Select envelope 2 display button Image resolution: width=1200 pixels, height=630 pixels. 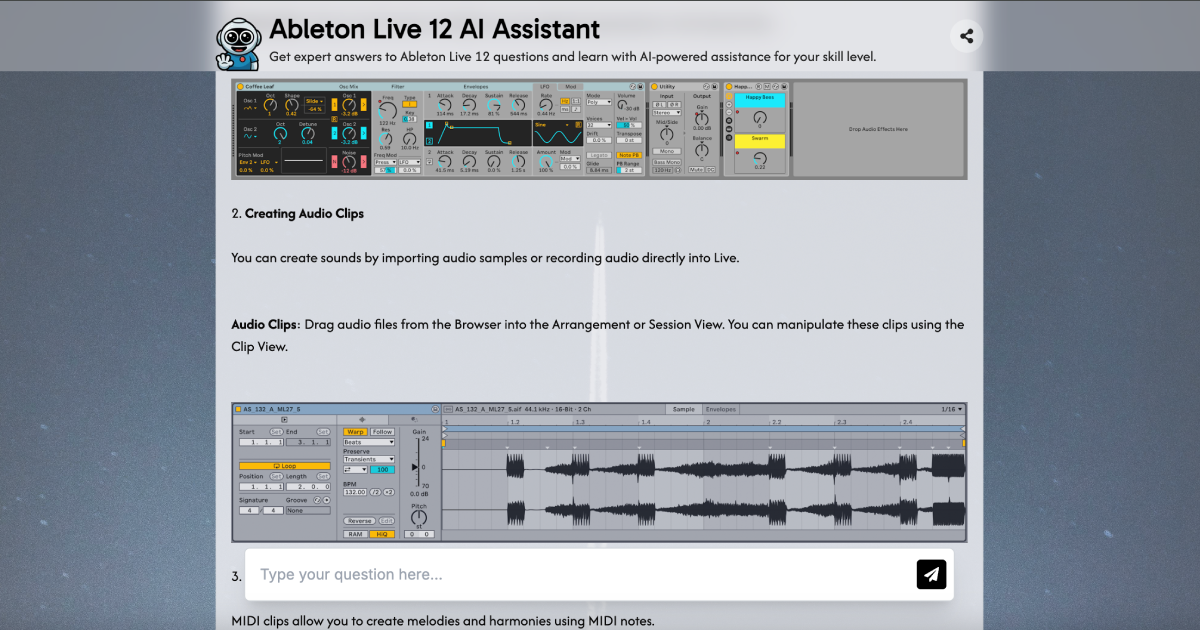429,141
